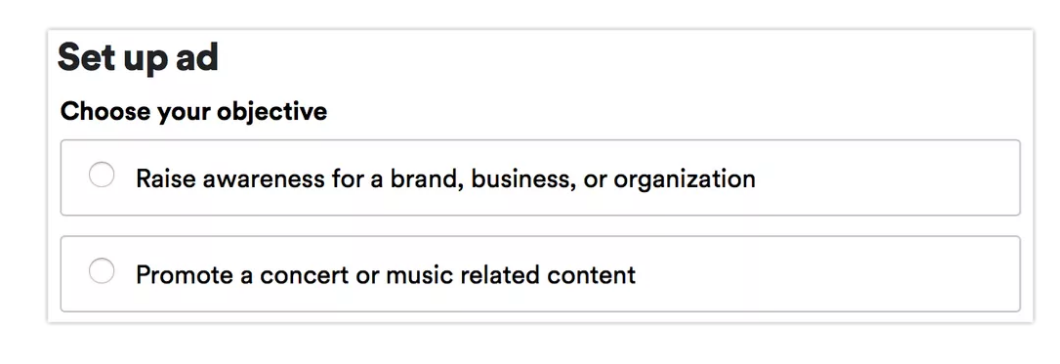Click the 'Choose your objective' subheading
The height and width of the screenshot is (364, 1060).
coord(193,112)
